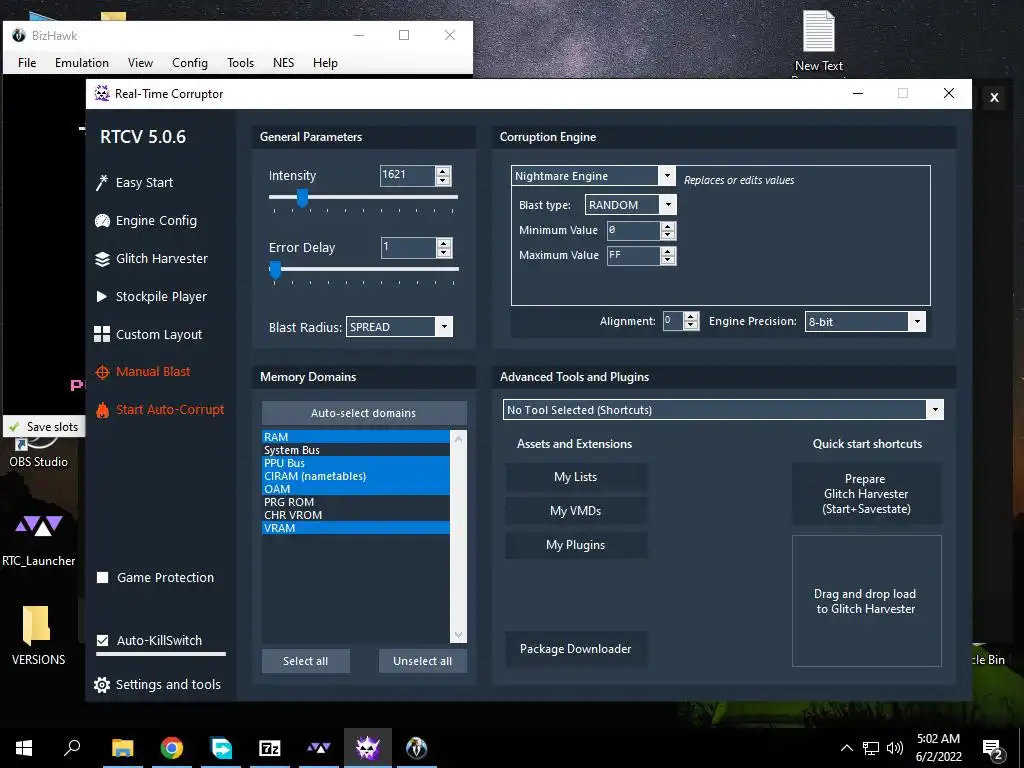Select PRG ROM memory domain

356,502
